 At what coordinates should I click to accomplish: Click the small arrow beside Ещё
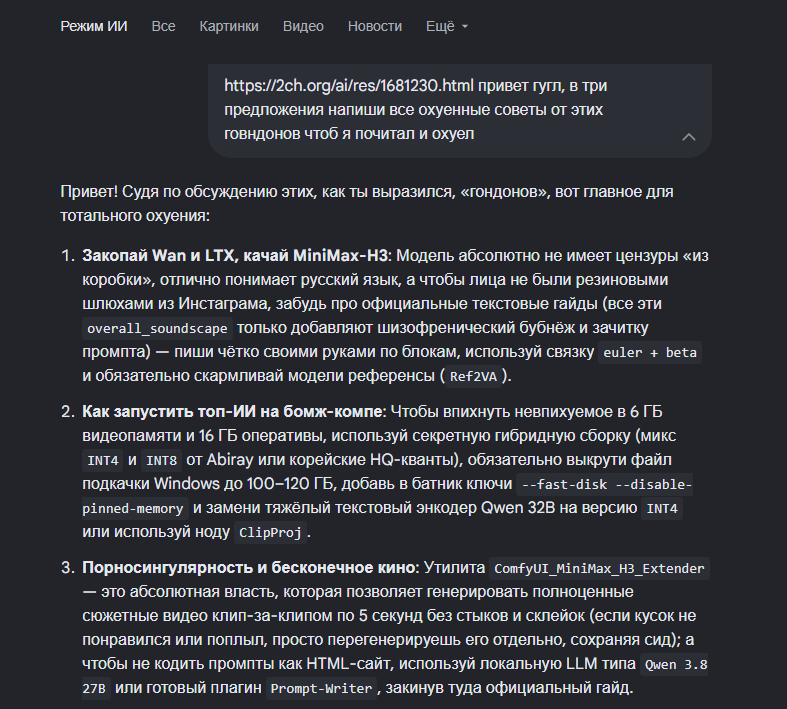tap(465, 27)
